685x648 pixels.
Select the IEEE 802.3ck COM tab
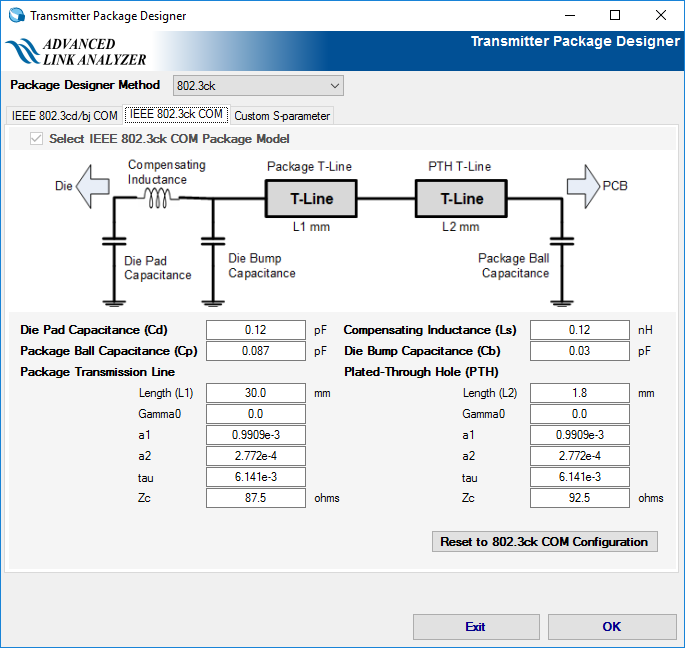tap(177, 115)
